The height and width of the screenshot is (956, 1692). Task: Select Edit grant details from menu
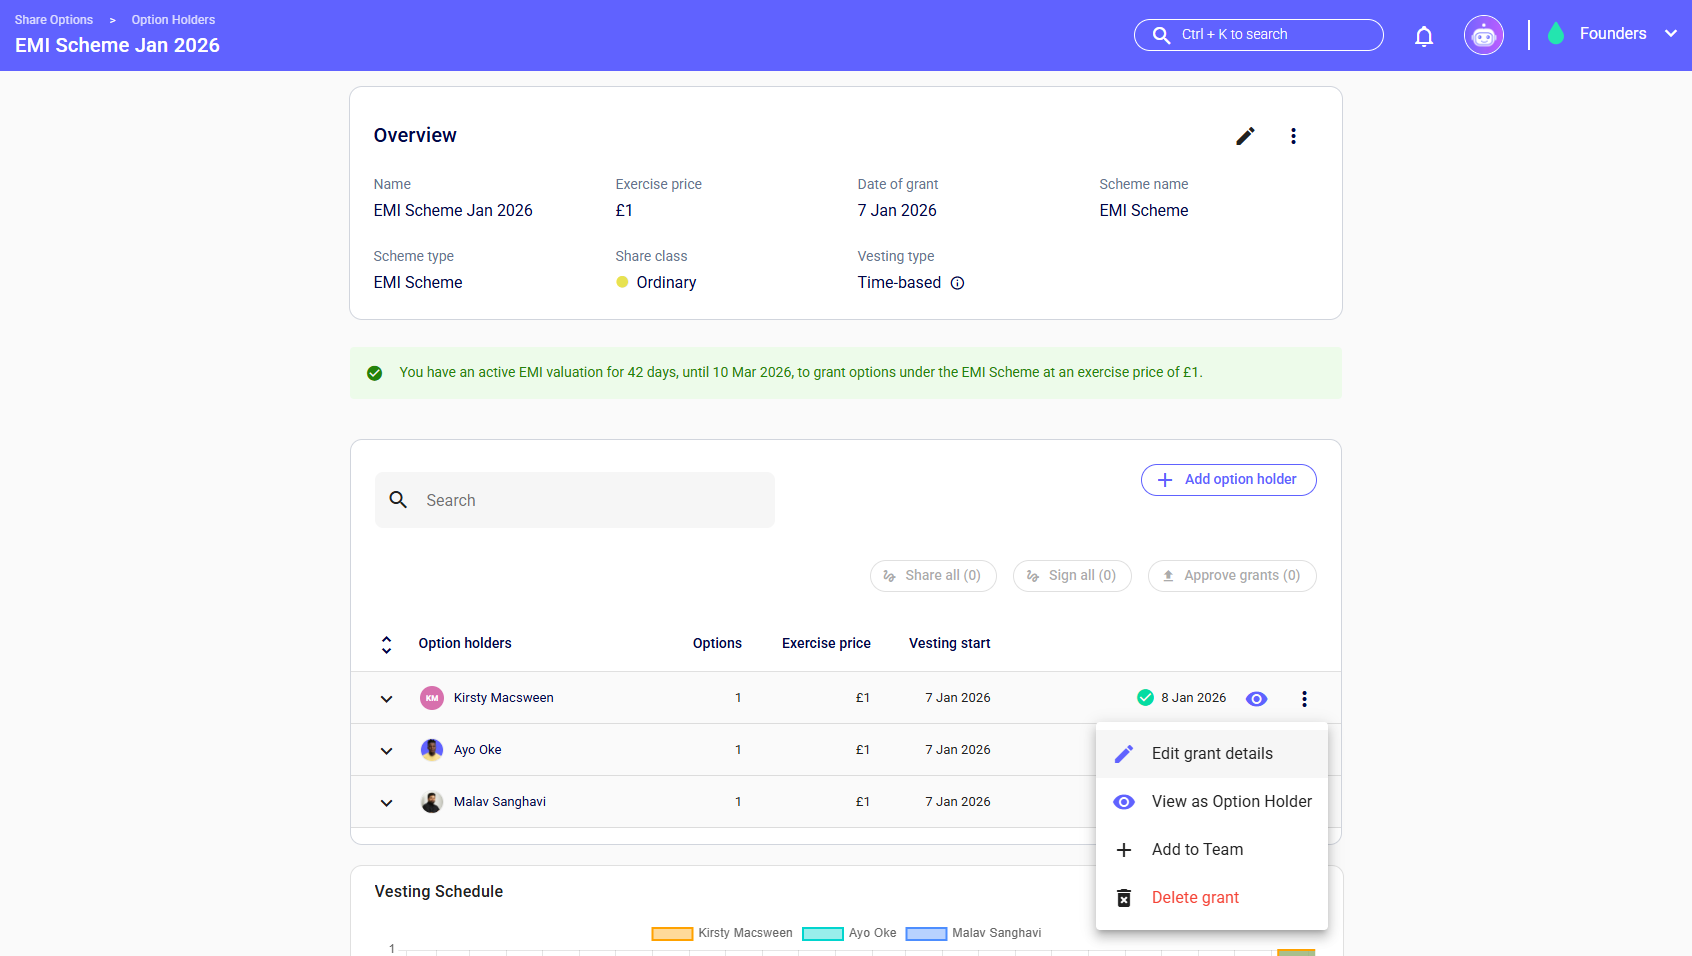[x=1211, y=754]
